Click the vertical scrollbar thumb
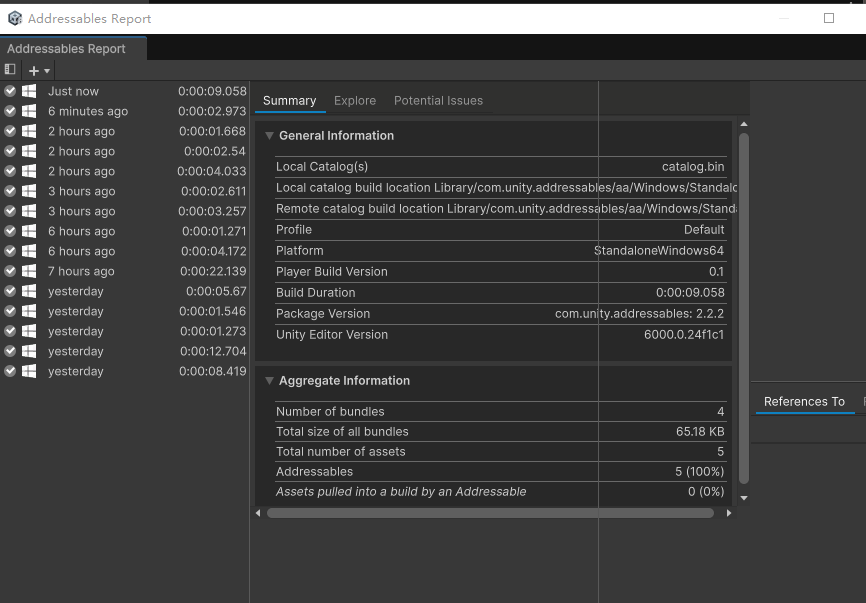The image size is (866, 603). (744, 309)
